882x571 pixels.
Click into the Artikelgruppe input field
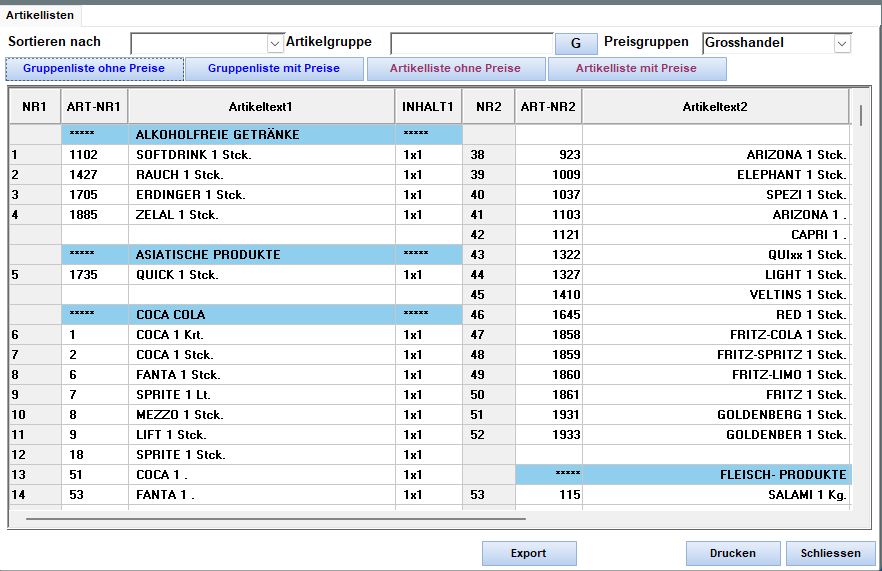471,44
